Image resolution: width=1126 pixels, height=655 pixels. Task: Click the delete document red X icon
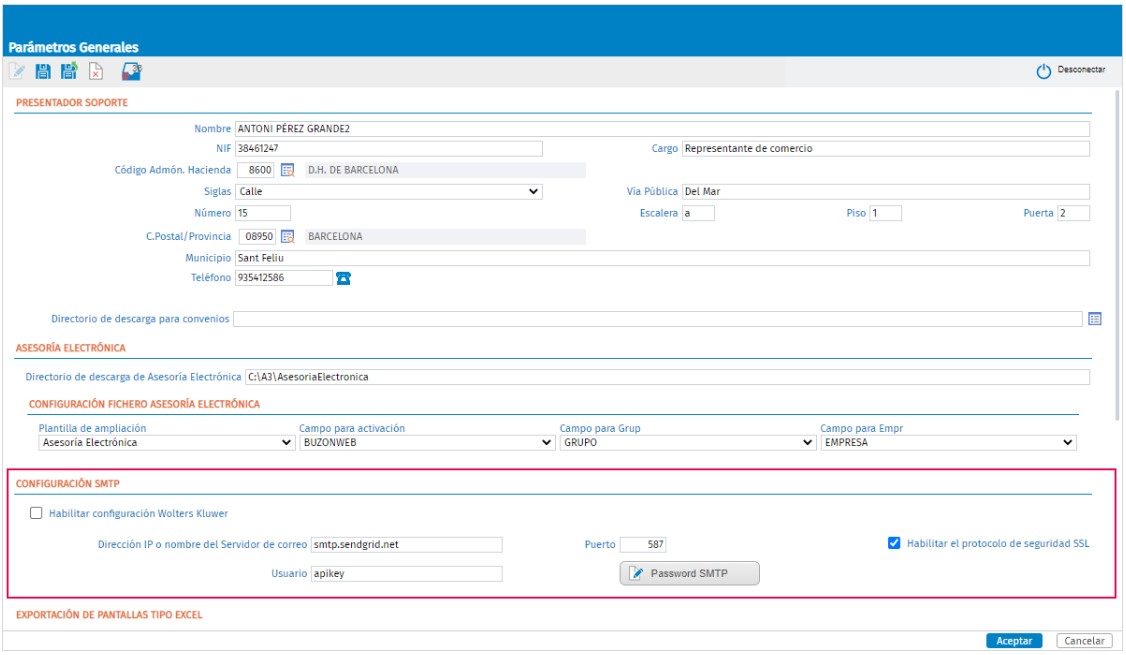tap(96, 71)
